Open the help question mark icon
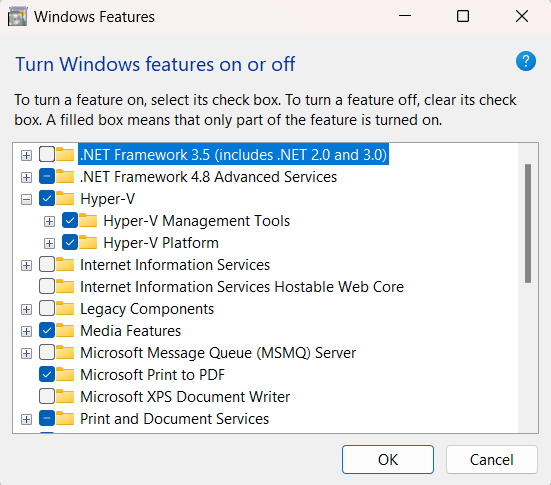Image resolution: width=551 pixels, height=485 pixels. pyautogui.click(x=526, y=61)
